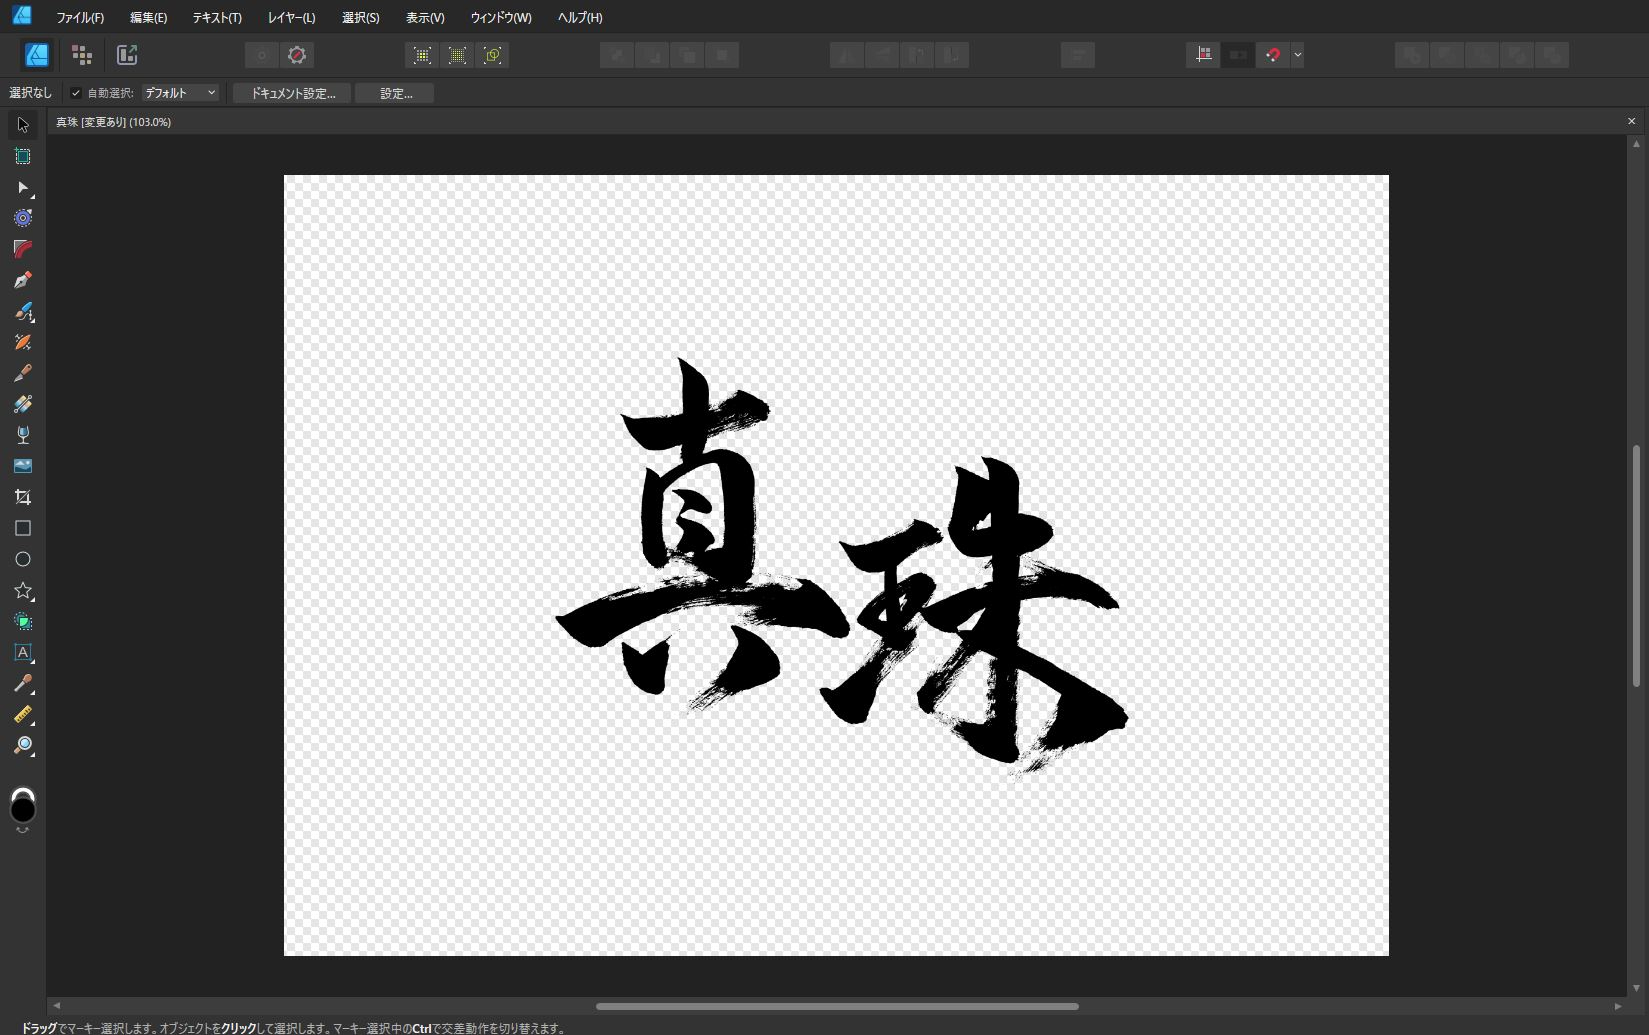
Task: Pick the Crop tool
Action: pyautogui.click(x=22, y=497)
